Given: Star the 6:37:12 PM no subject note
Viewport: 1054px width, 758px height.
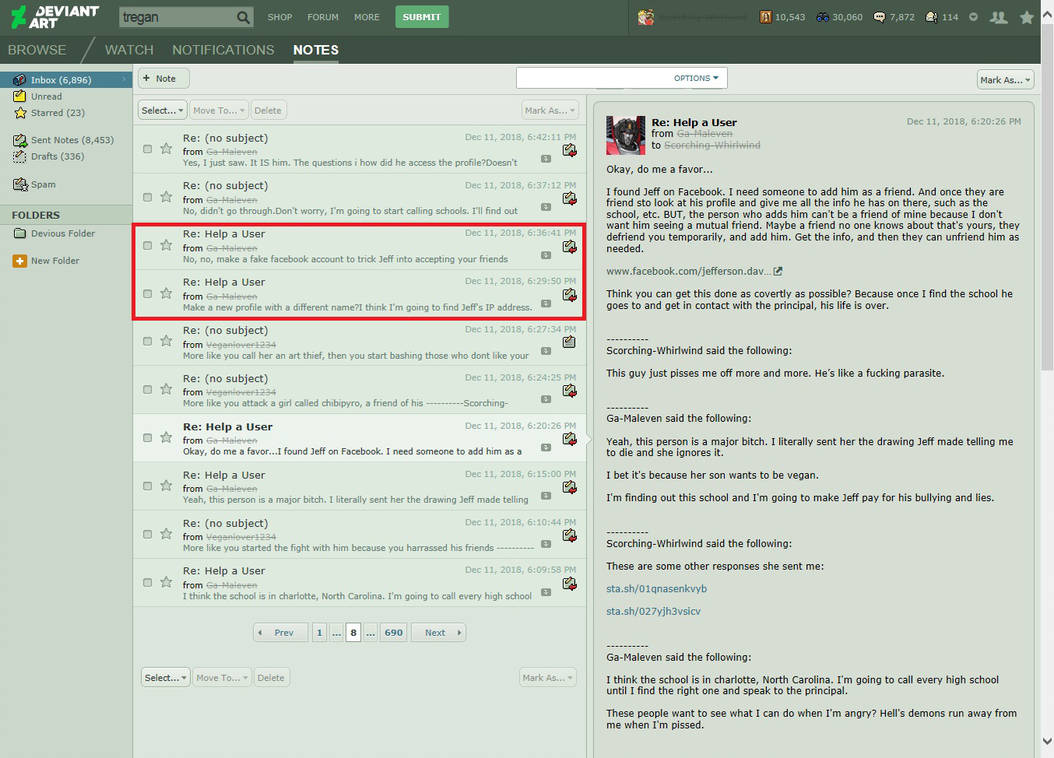Looking at the screenshot, I should click(x=166, y=197).
